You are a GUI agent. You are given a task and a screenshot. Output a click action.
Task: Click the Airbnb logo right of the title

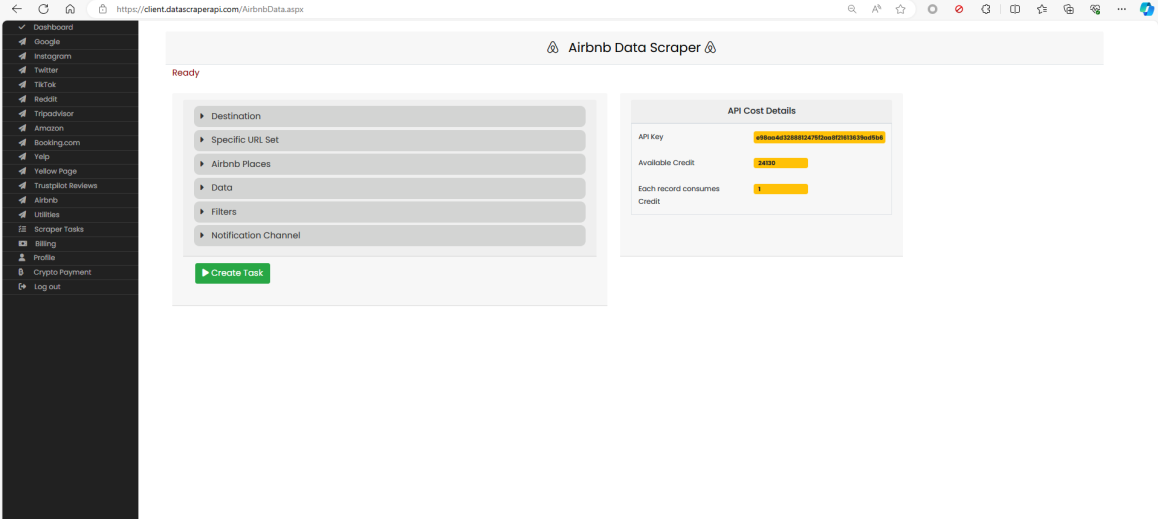coord(710,48)
